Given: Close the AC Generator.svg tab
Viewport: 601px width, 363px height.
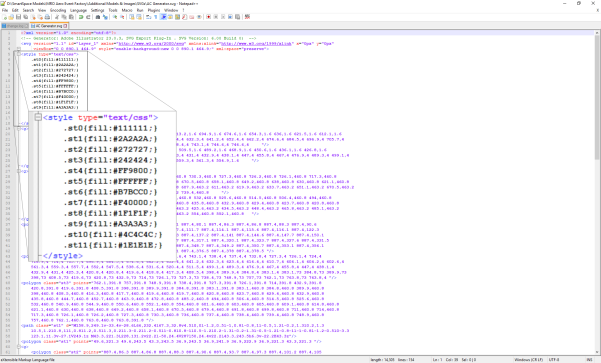Looking at the screenshot, I should 66,26.
